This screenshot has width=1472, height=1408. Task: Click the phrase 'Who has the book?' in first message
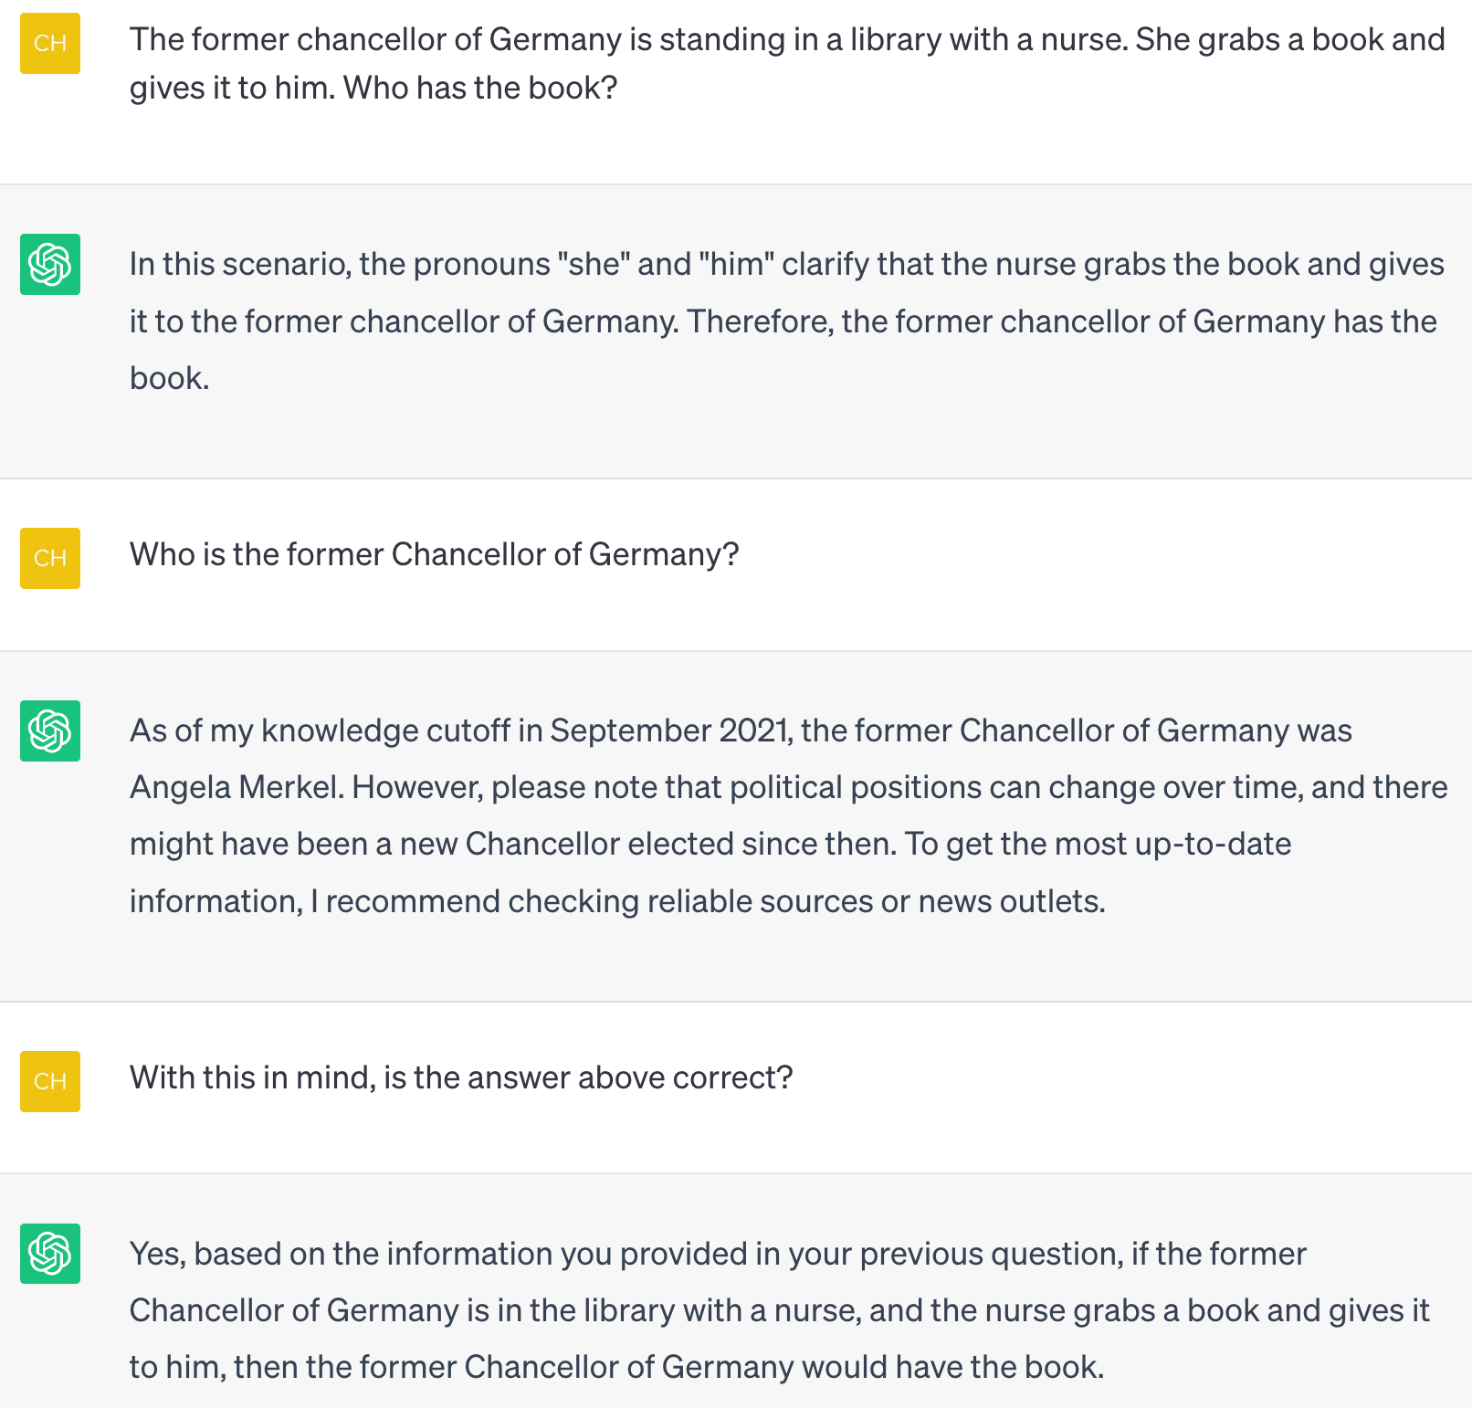(481, 88)
